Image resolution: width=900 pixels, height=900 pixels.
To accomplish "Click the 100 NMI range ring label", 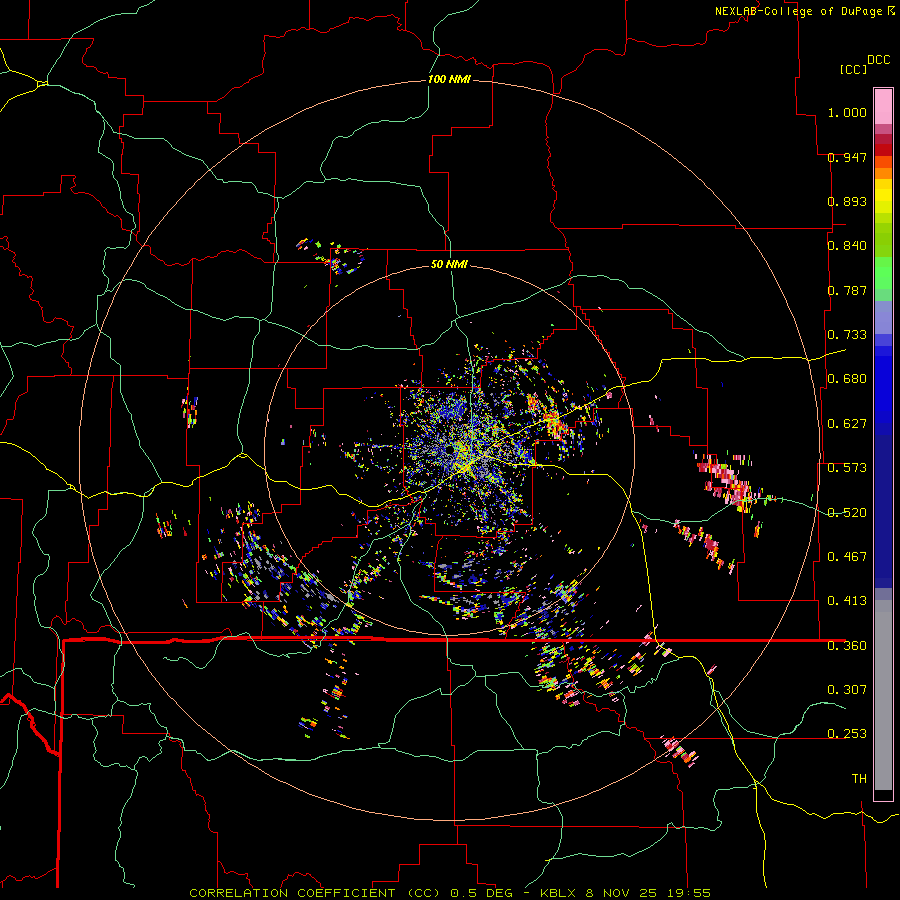I will pyautogui.click(x=449, y=79).
